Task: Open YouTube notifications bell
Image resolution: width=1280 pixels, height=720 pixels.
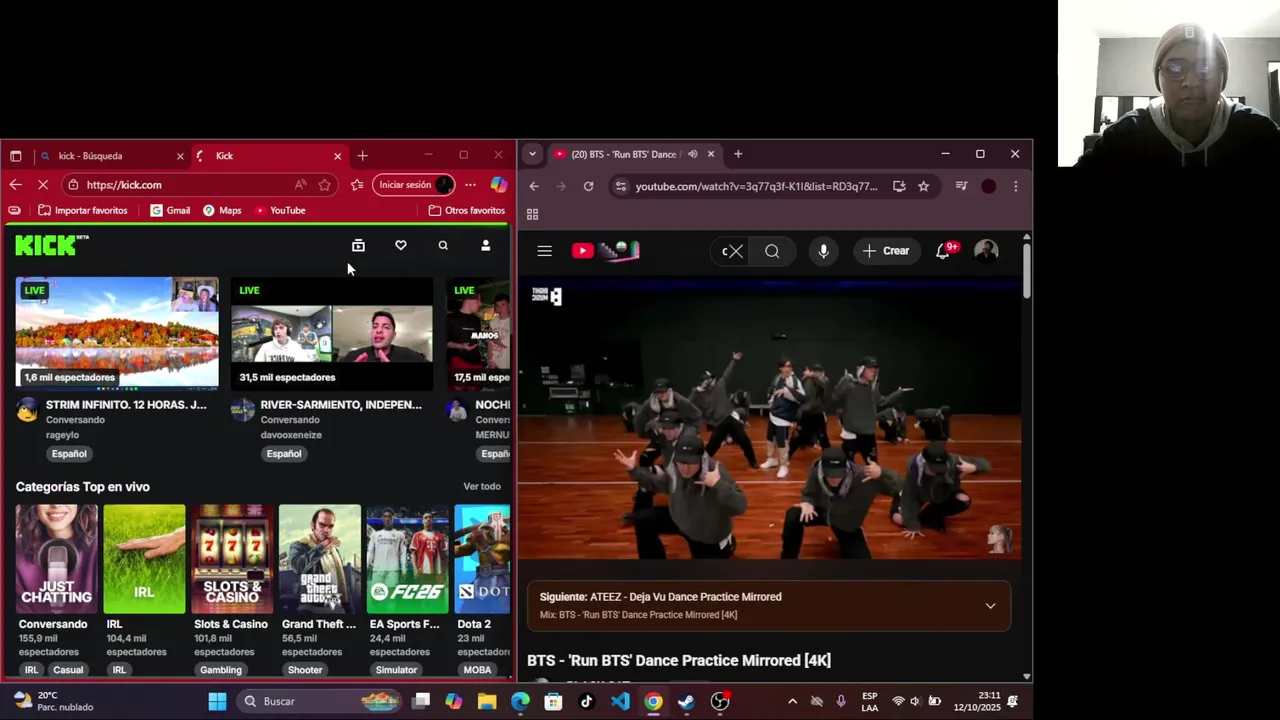Action: 943,251
